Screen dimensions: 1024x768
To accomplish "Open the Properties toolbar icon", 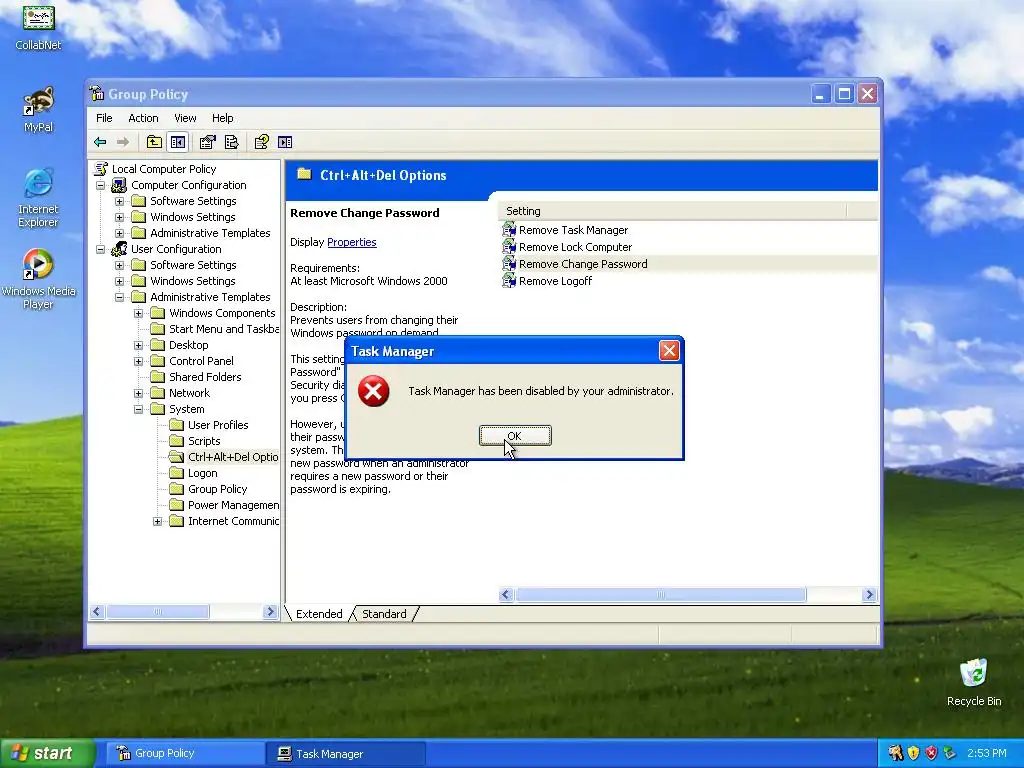I will (208, 142).
